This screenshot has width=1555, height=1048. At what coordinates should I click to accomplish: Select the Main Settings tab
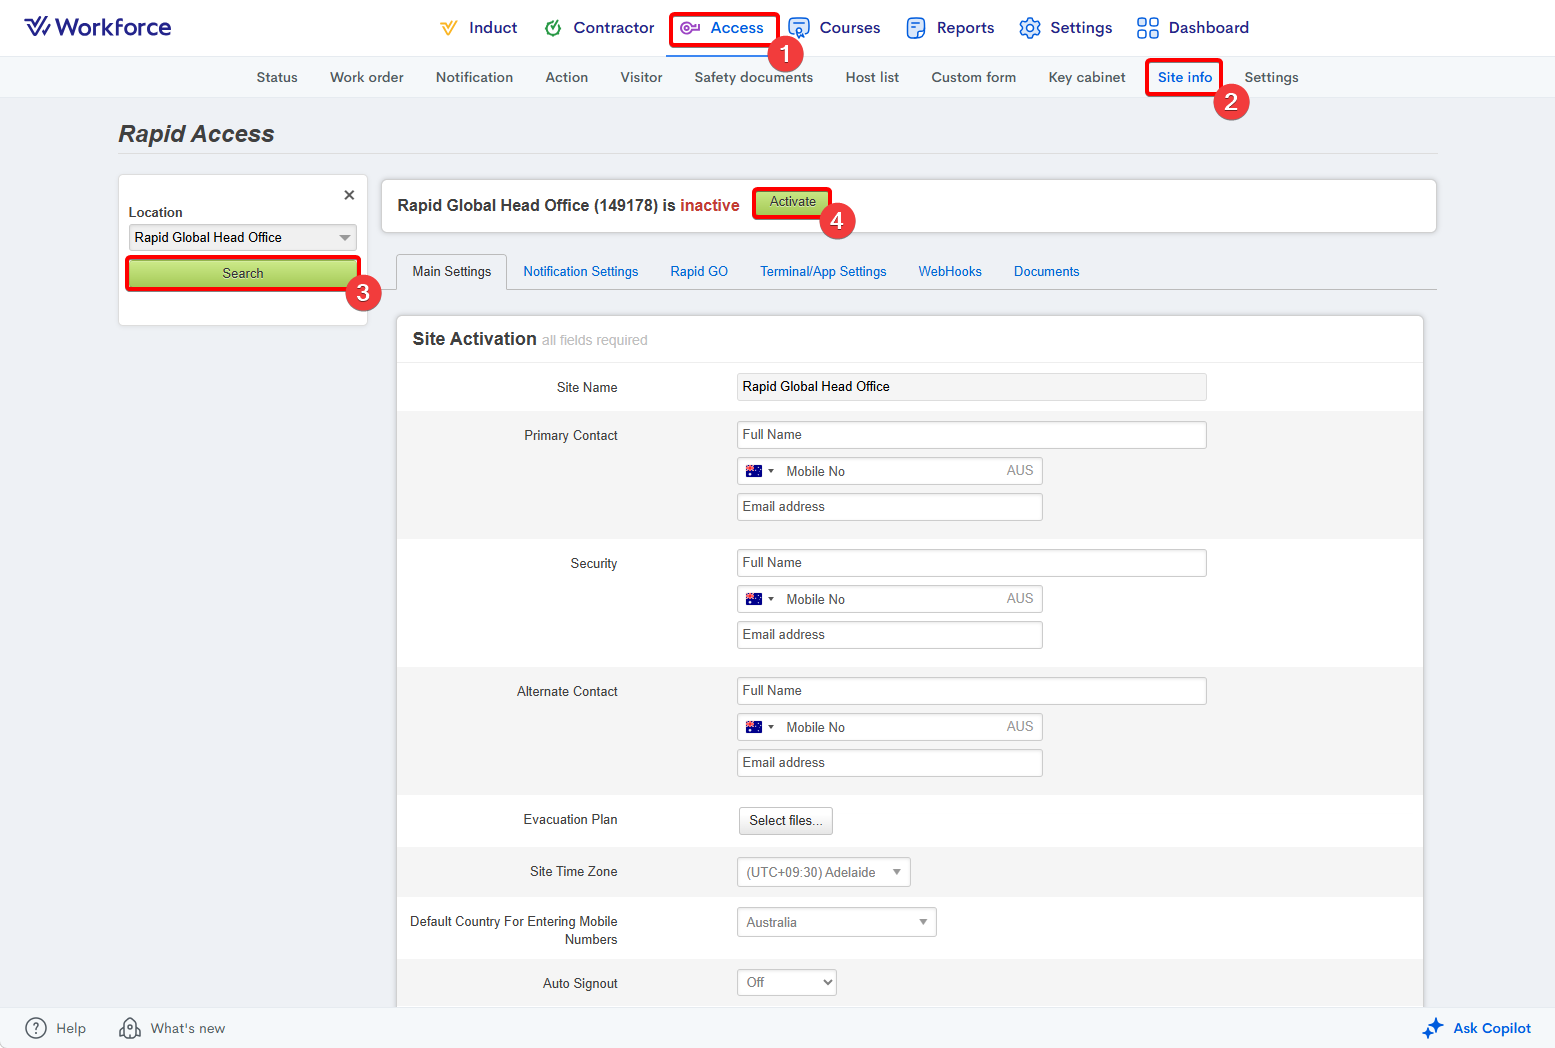[452, 272]
